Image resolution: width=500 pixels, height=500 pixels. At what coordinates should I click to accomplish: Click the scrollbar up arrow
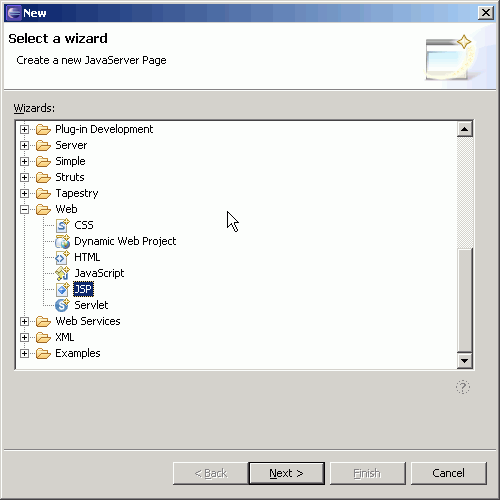point(465,129)
